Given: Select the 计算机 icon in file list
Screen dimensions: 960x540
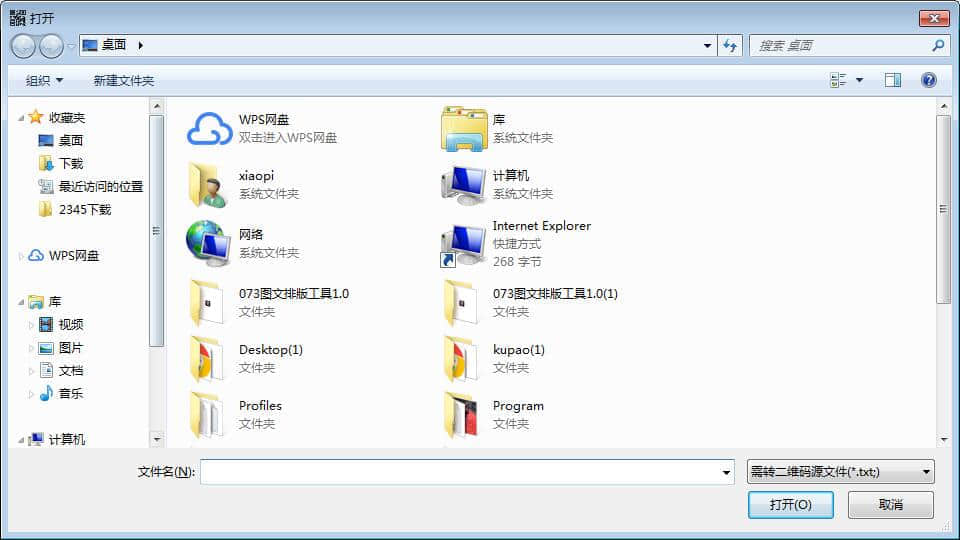Looking at the screenshot, I should tap(463, 185).
